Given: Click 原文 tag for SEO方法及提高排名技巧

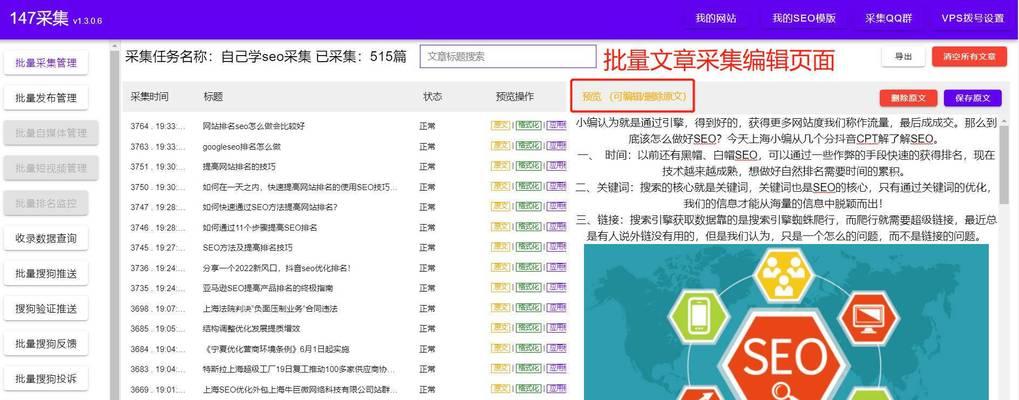Looking at the screenshot, I should point(500,247).
